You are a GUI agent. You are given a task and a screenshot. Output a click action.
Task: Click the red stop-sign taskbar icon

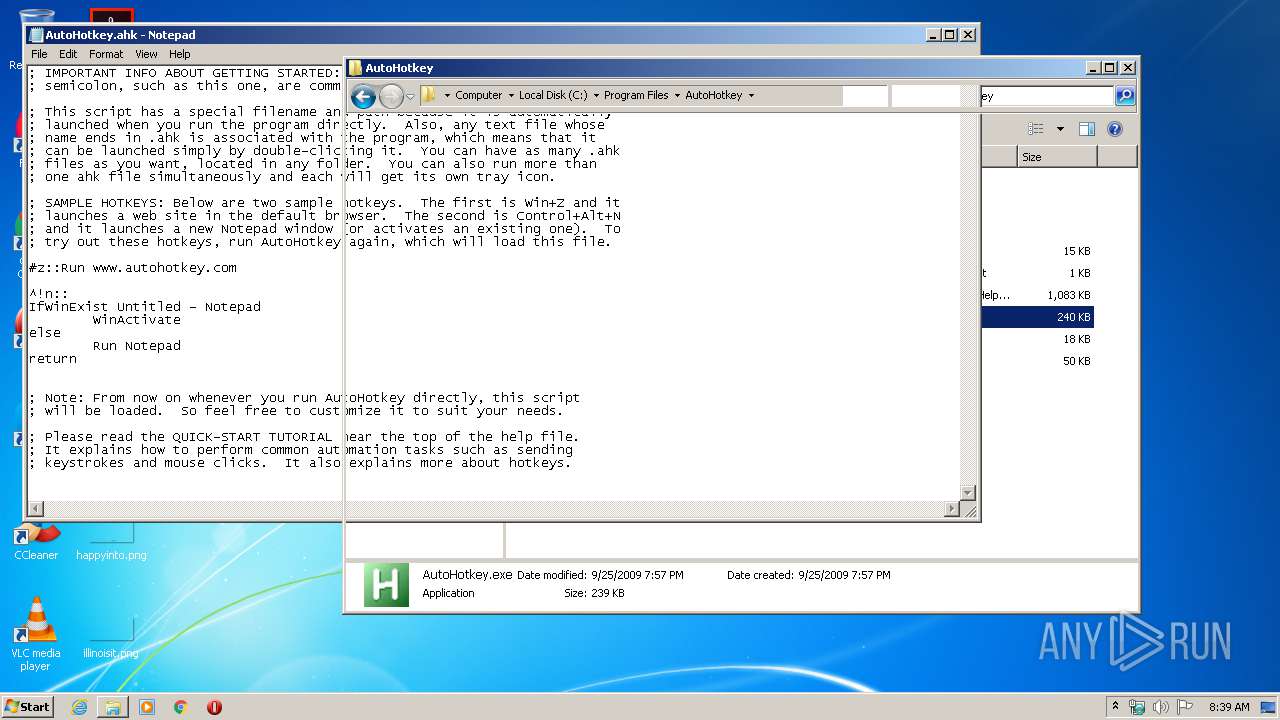[214, 707]
